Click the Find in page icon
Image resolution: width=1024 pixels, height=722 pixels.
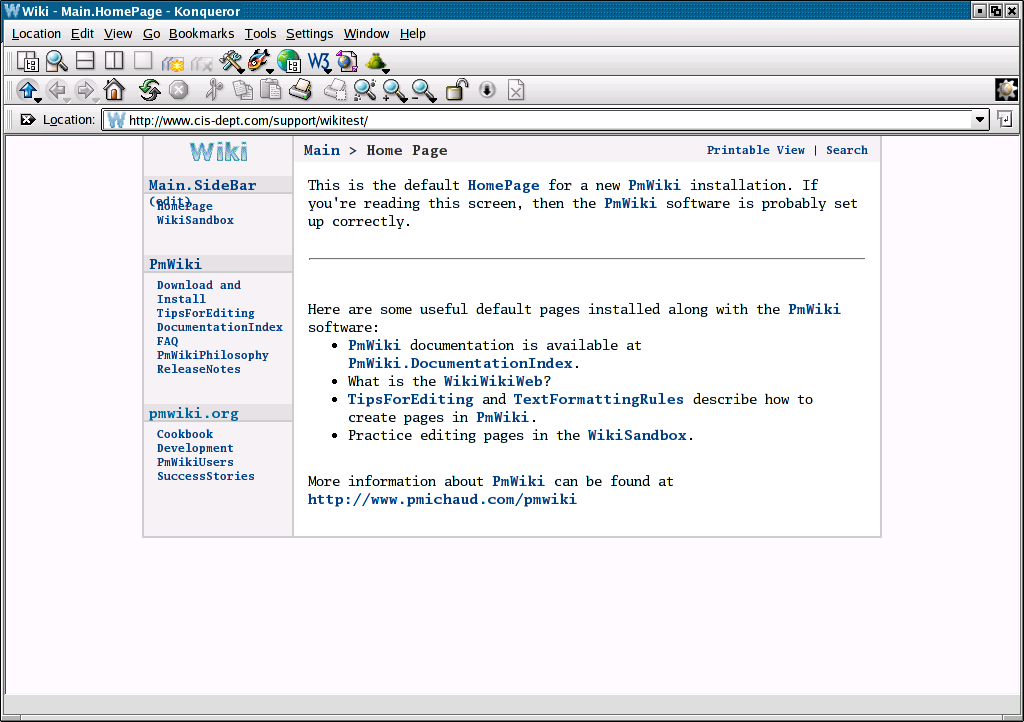(364, 89)
